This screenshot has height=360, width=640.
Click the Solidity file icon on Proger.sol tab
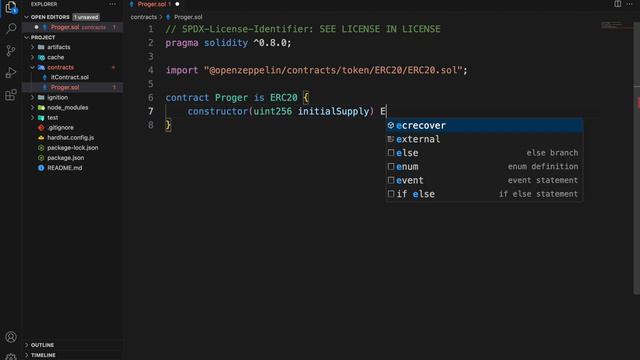131,4
